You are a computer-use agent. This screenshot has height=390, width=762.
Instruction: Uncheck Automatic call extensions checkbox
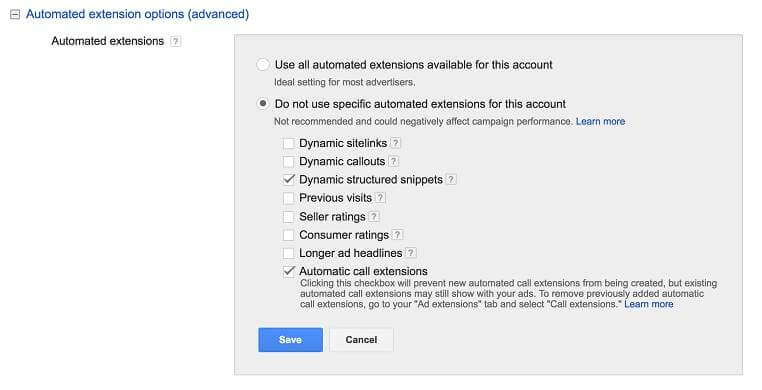[x=289, y=271]
